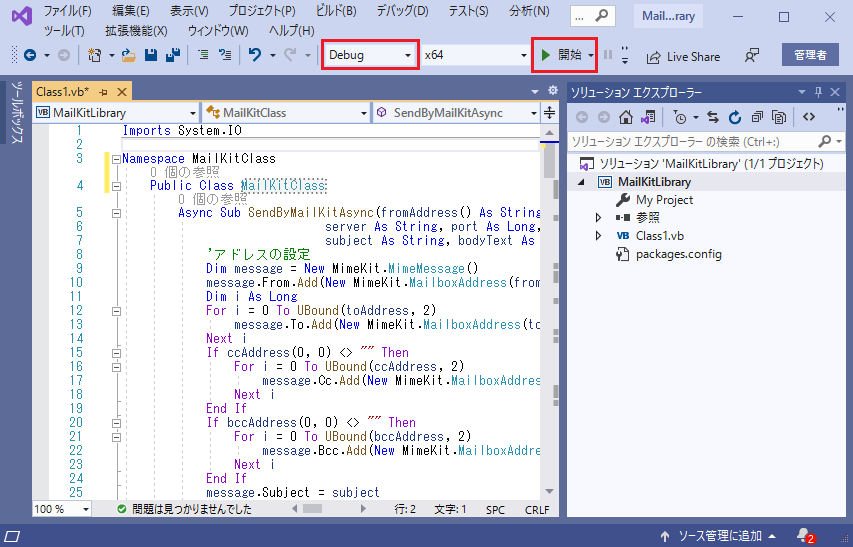Click the Navigate Backward arrow icon

tap(30, 55)
